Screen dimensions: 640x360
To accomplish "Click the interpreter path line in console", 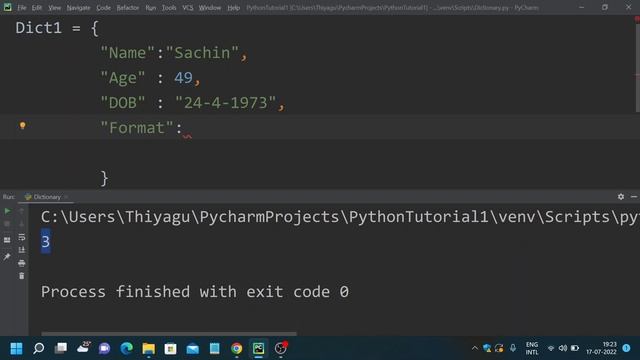I will coord(340,217).
